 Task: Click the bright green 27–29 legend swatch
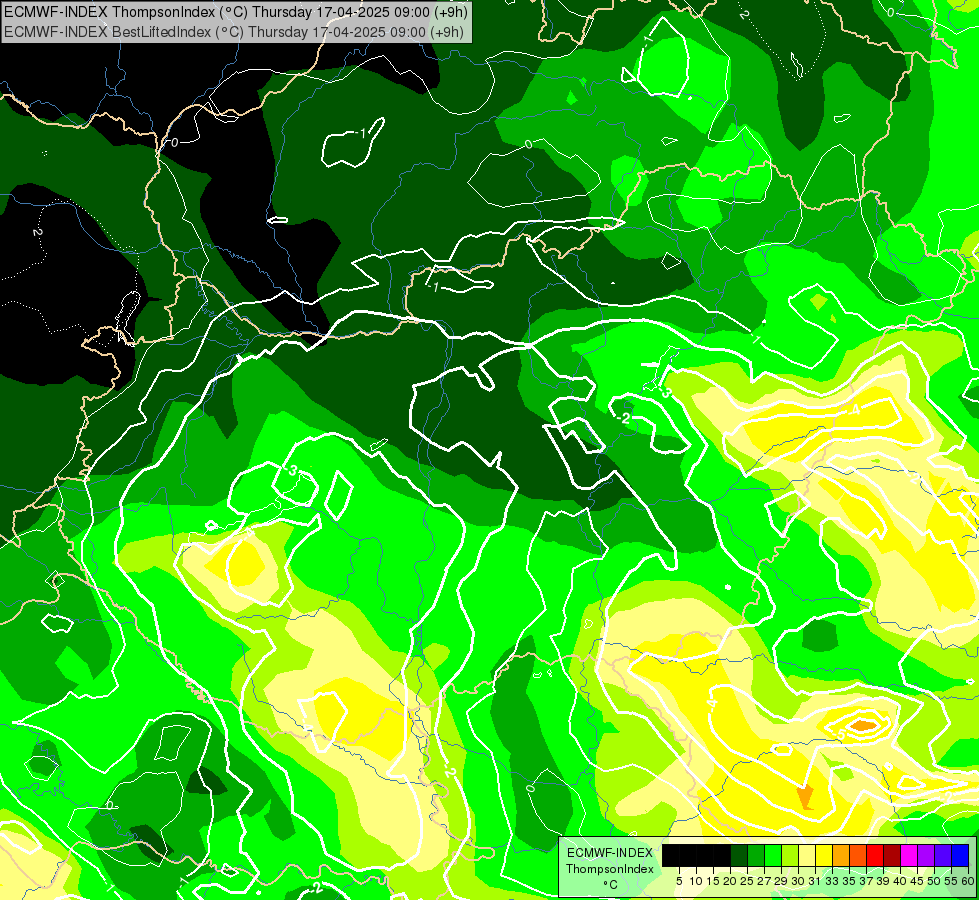click(x=773, y=855)
